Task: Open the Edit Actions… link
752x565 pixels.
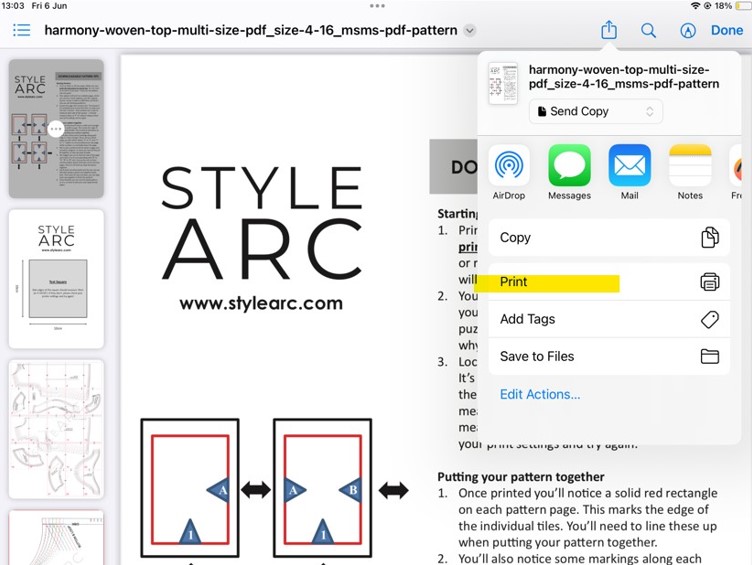Action: coord(540,394)
